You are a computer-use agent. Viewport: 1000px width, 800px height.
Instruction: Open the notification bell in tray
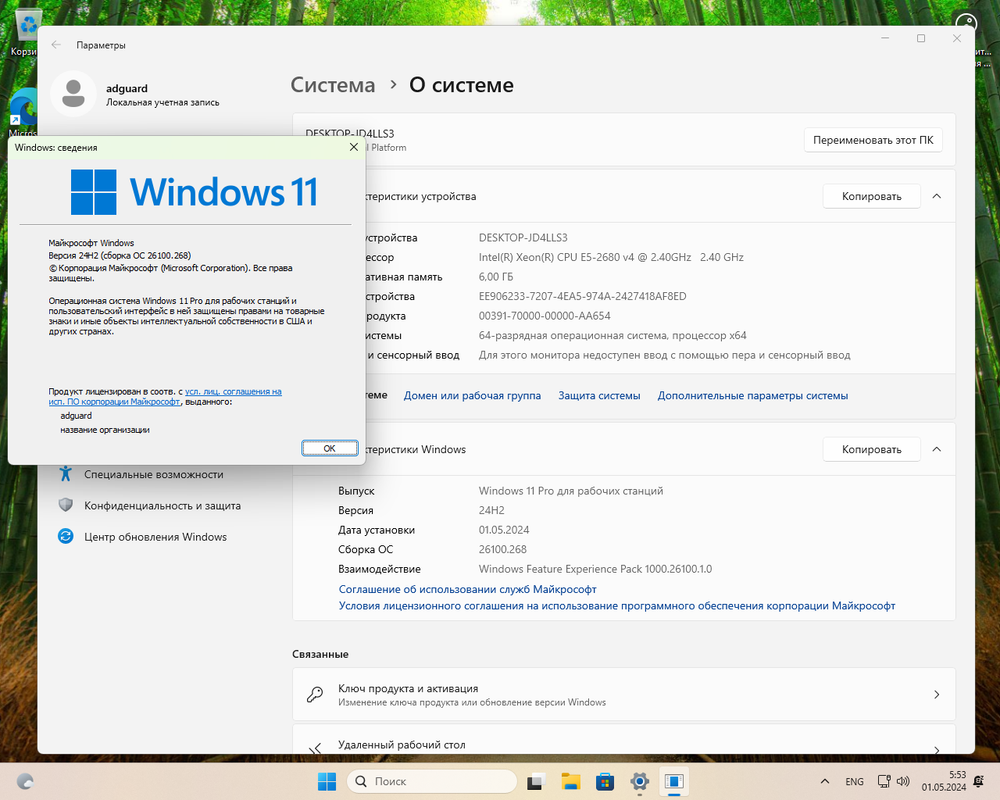[979, 781]
